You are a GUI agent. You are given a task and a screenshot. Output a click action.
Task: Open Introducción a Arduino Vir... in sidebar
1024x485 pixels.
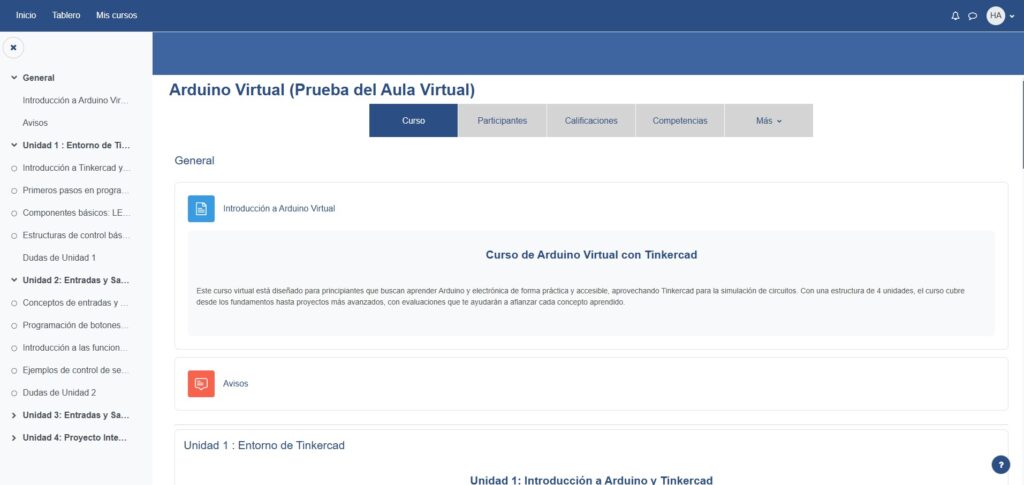(x=75, y=101)
